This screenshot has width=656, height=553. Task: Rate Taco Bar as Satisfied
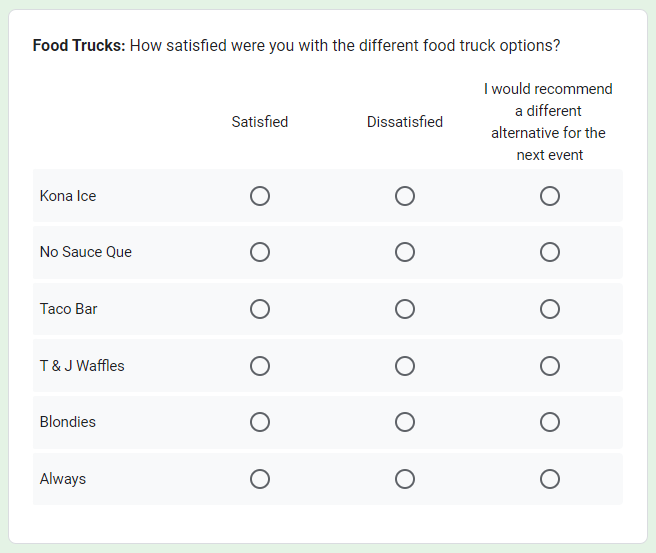[260, 309]
